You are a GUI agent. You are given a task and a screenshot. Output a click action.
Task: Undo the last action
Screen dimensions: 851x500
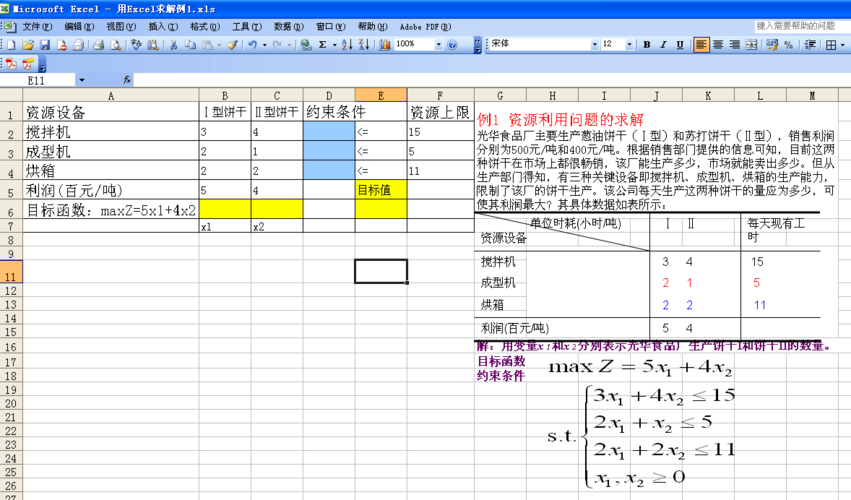[x=253, y=45]
